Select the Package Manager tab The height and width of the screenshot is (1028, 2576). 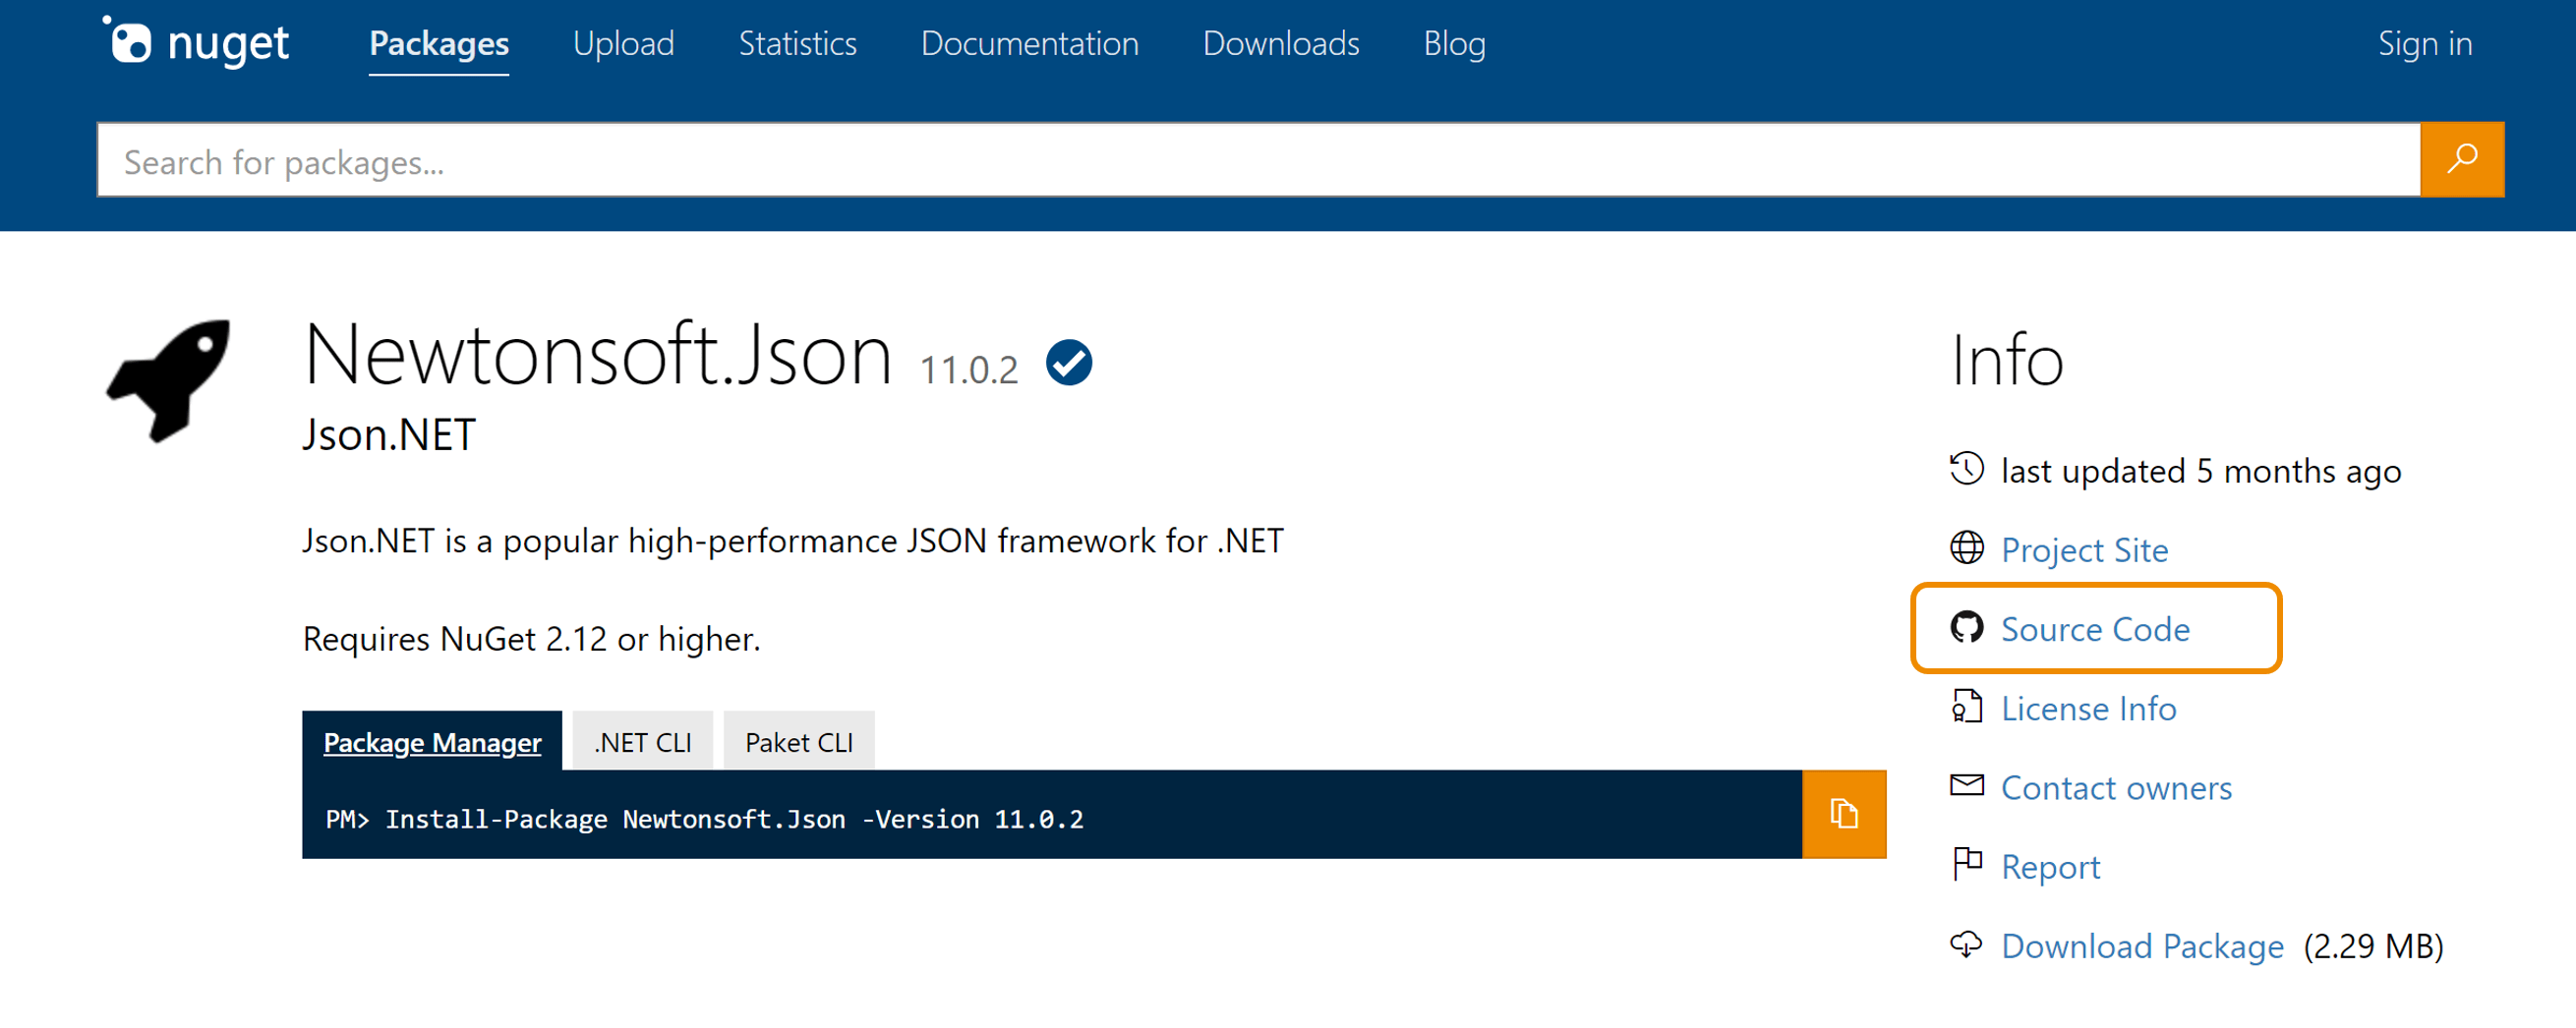point(433,741)
